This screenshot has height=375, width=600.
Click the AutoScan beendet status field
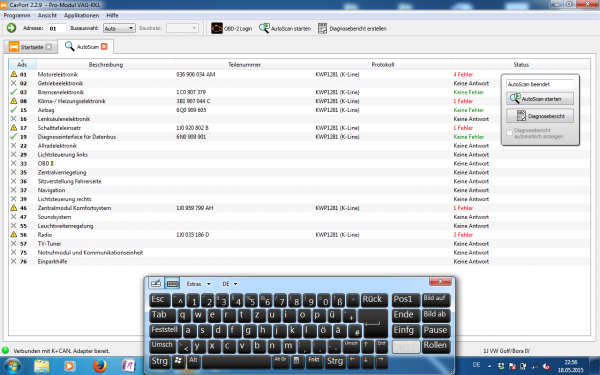pyautogui.click(x=540, y=84)
